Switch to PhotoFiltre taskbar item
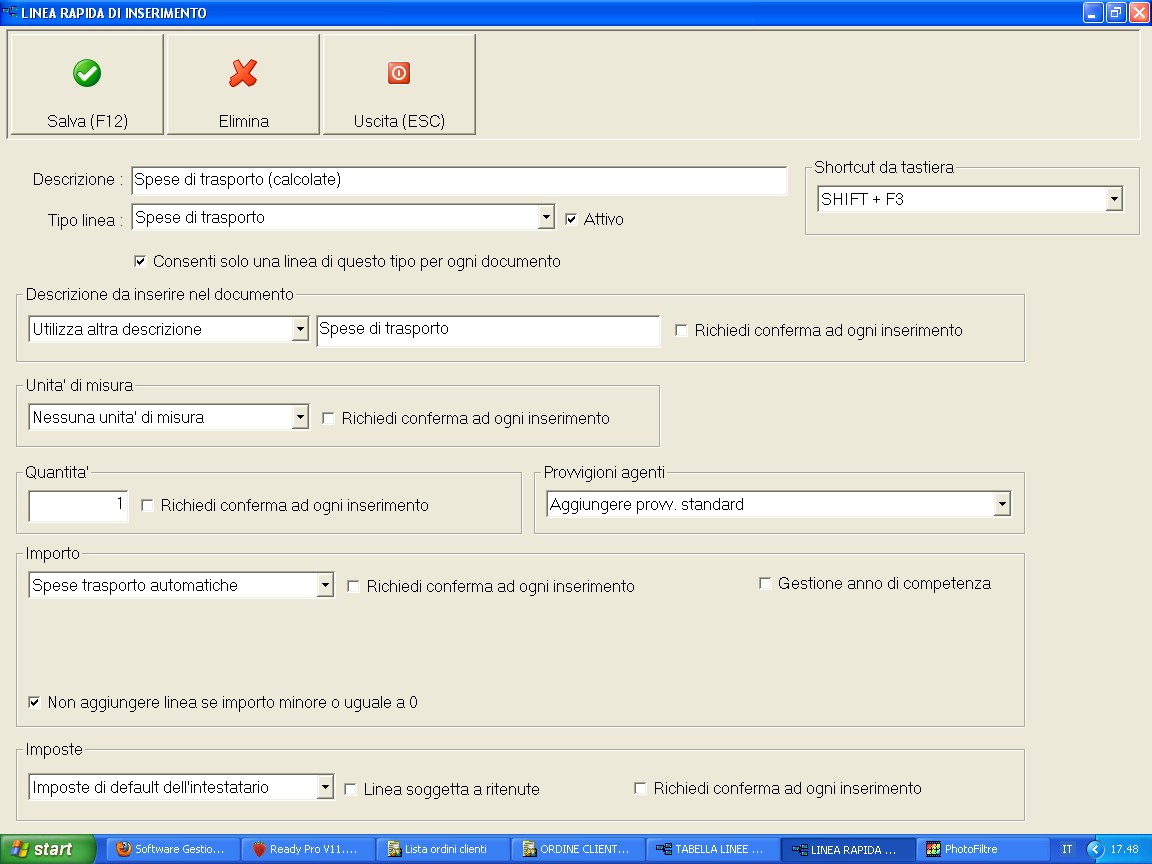The image size is (1152, 864). click(984, 849)
